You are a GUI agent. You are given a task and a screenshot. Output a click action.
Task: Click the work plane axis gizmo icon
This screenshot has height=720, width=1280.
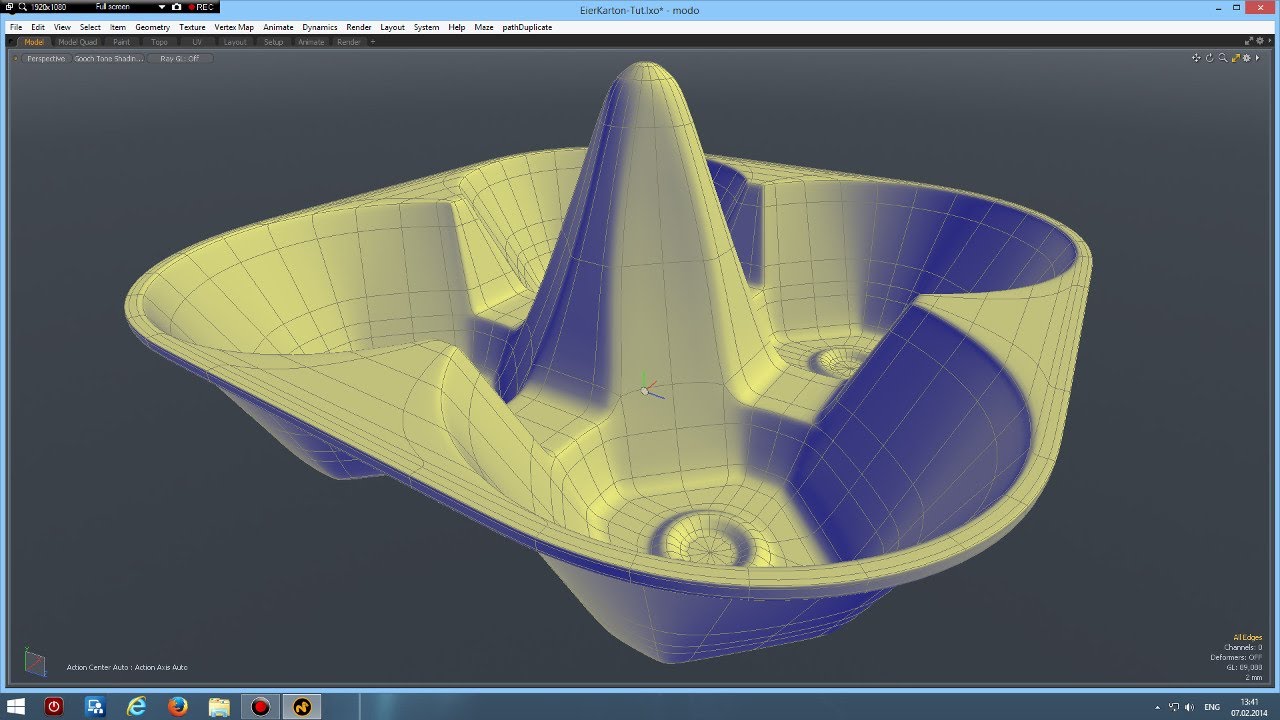34,661
